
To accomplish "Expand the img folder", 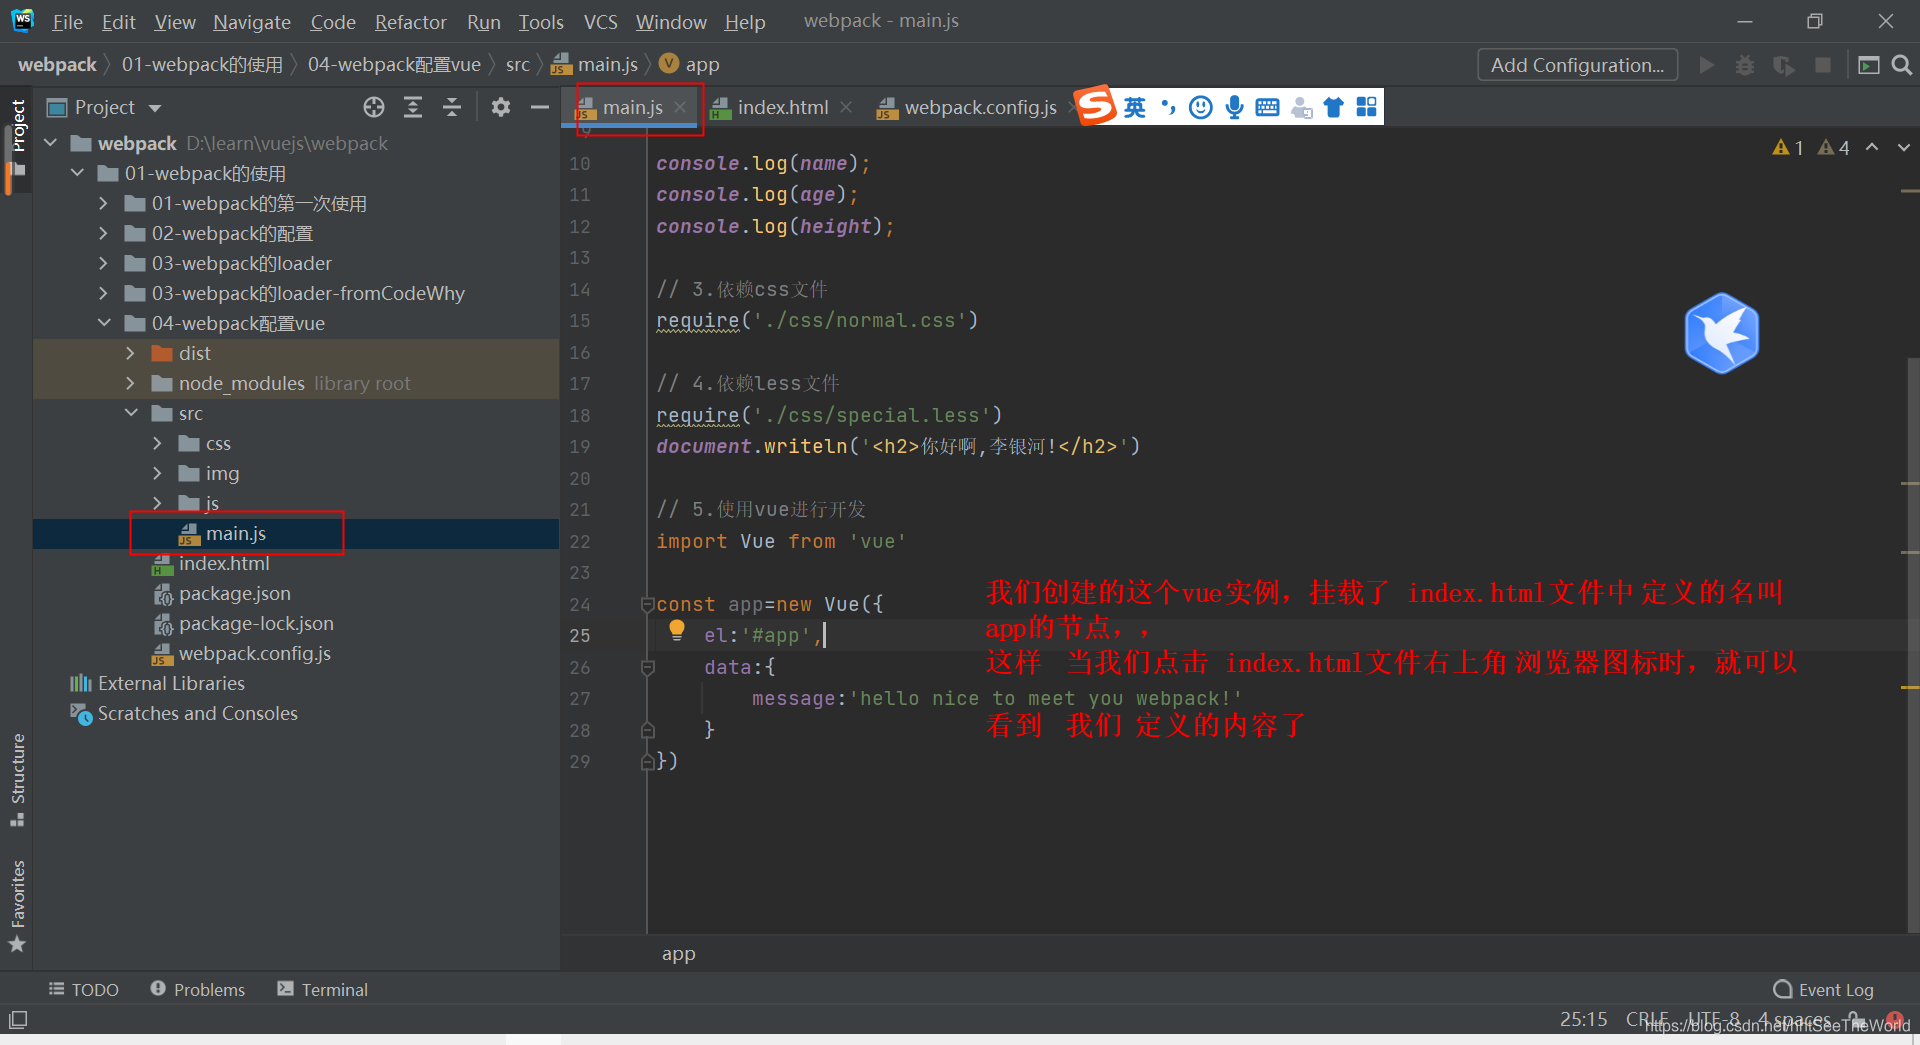I will pyautogui.click(x=158, y=473).
